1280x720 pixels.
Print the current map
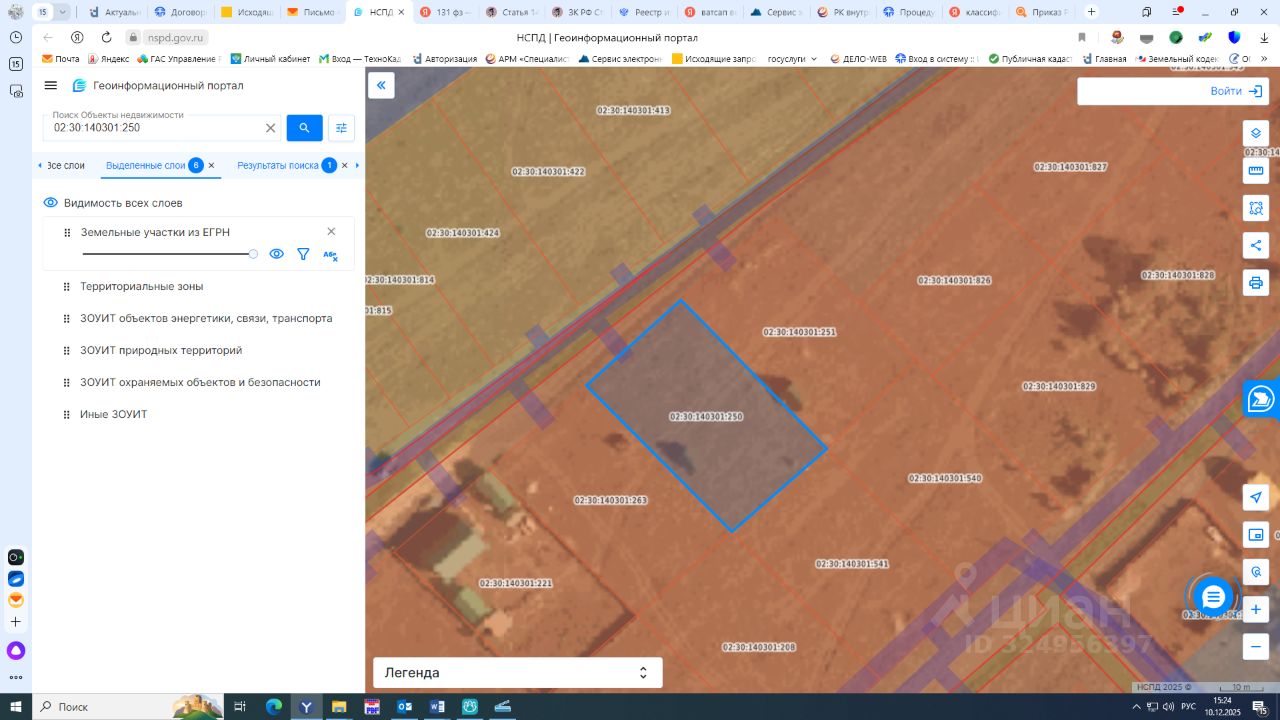(x=1256, y=282)
